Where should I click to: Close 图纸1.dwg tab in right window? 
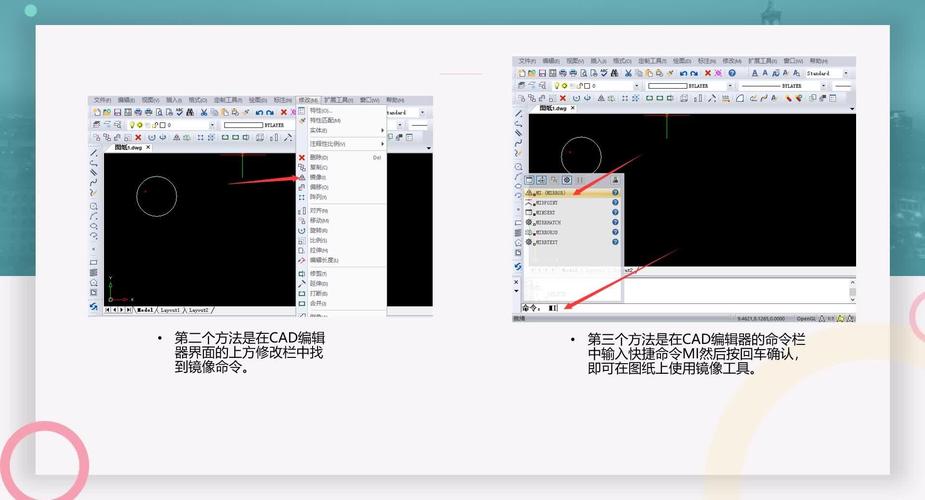[x=572, y=108]
